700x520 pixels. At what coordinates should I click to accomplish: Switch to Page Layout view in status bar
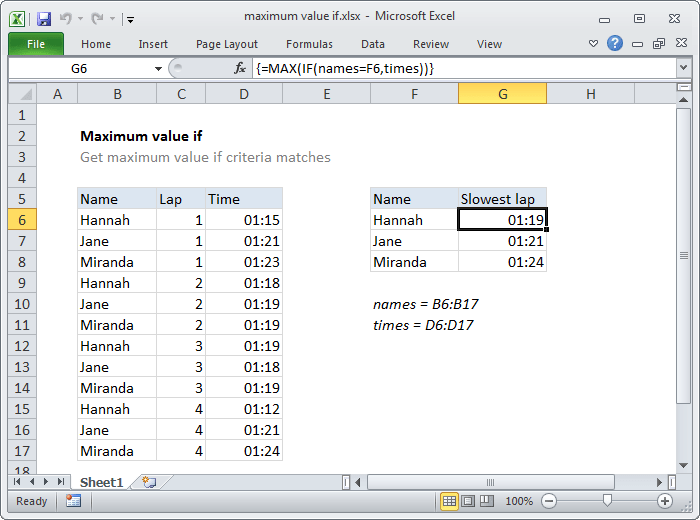coord(468,501)
